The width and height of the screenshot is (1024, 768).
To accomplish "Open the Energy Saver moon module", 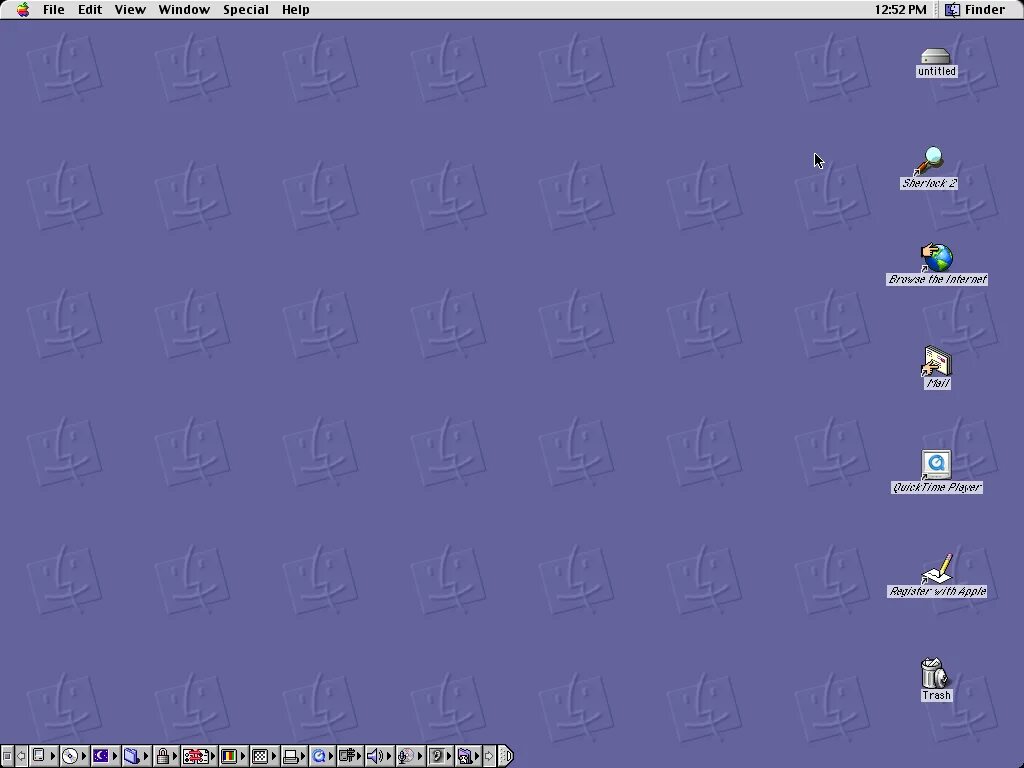I will point(104,756).
